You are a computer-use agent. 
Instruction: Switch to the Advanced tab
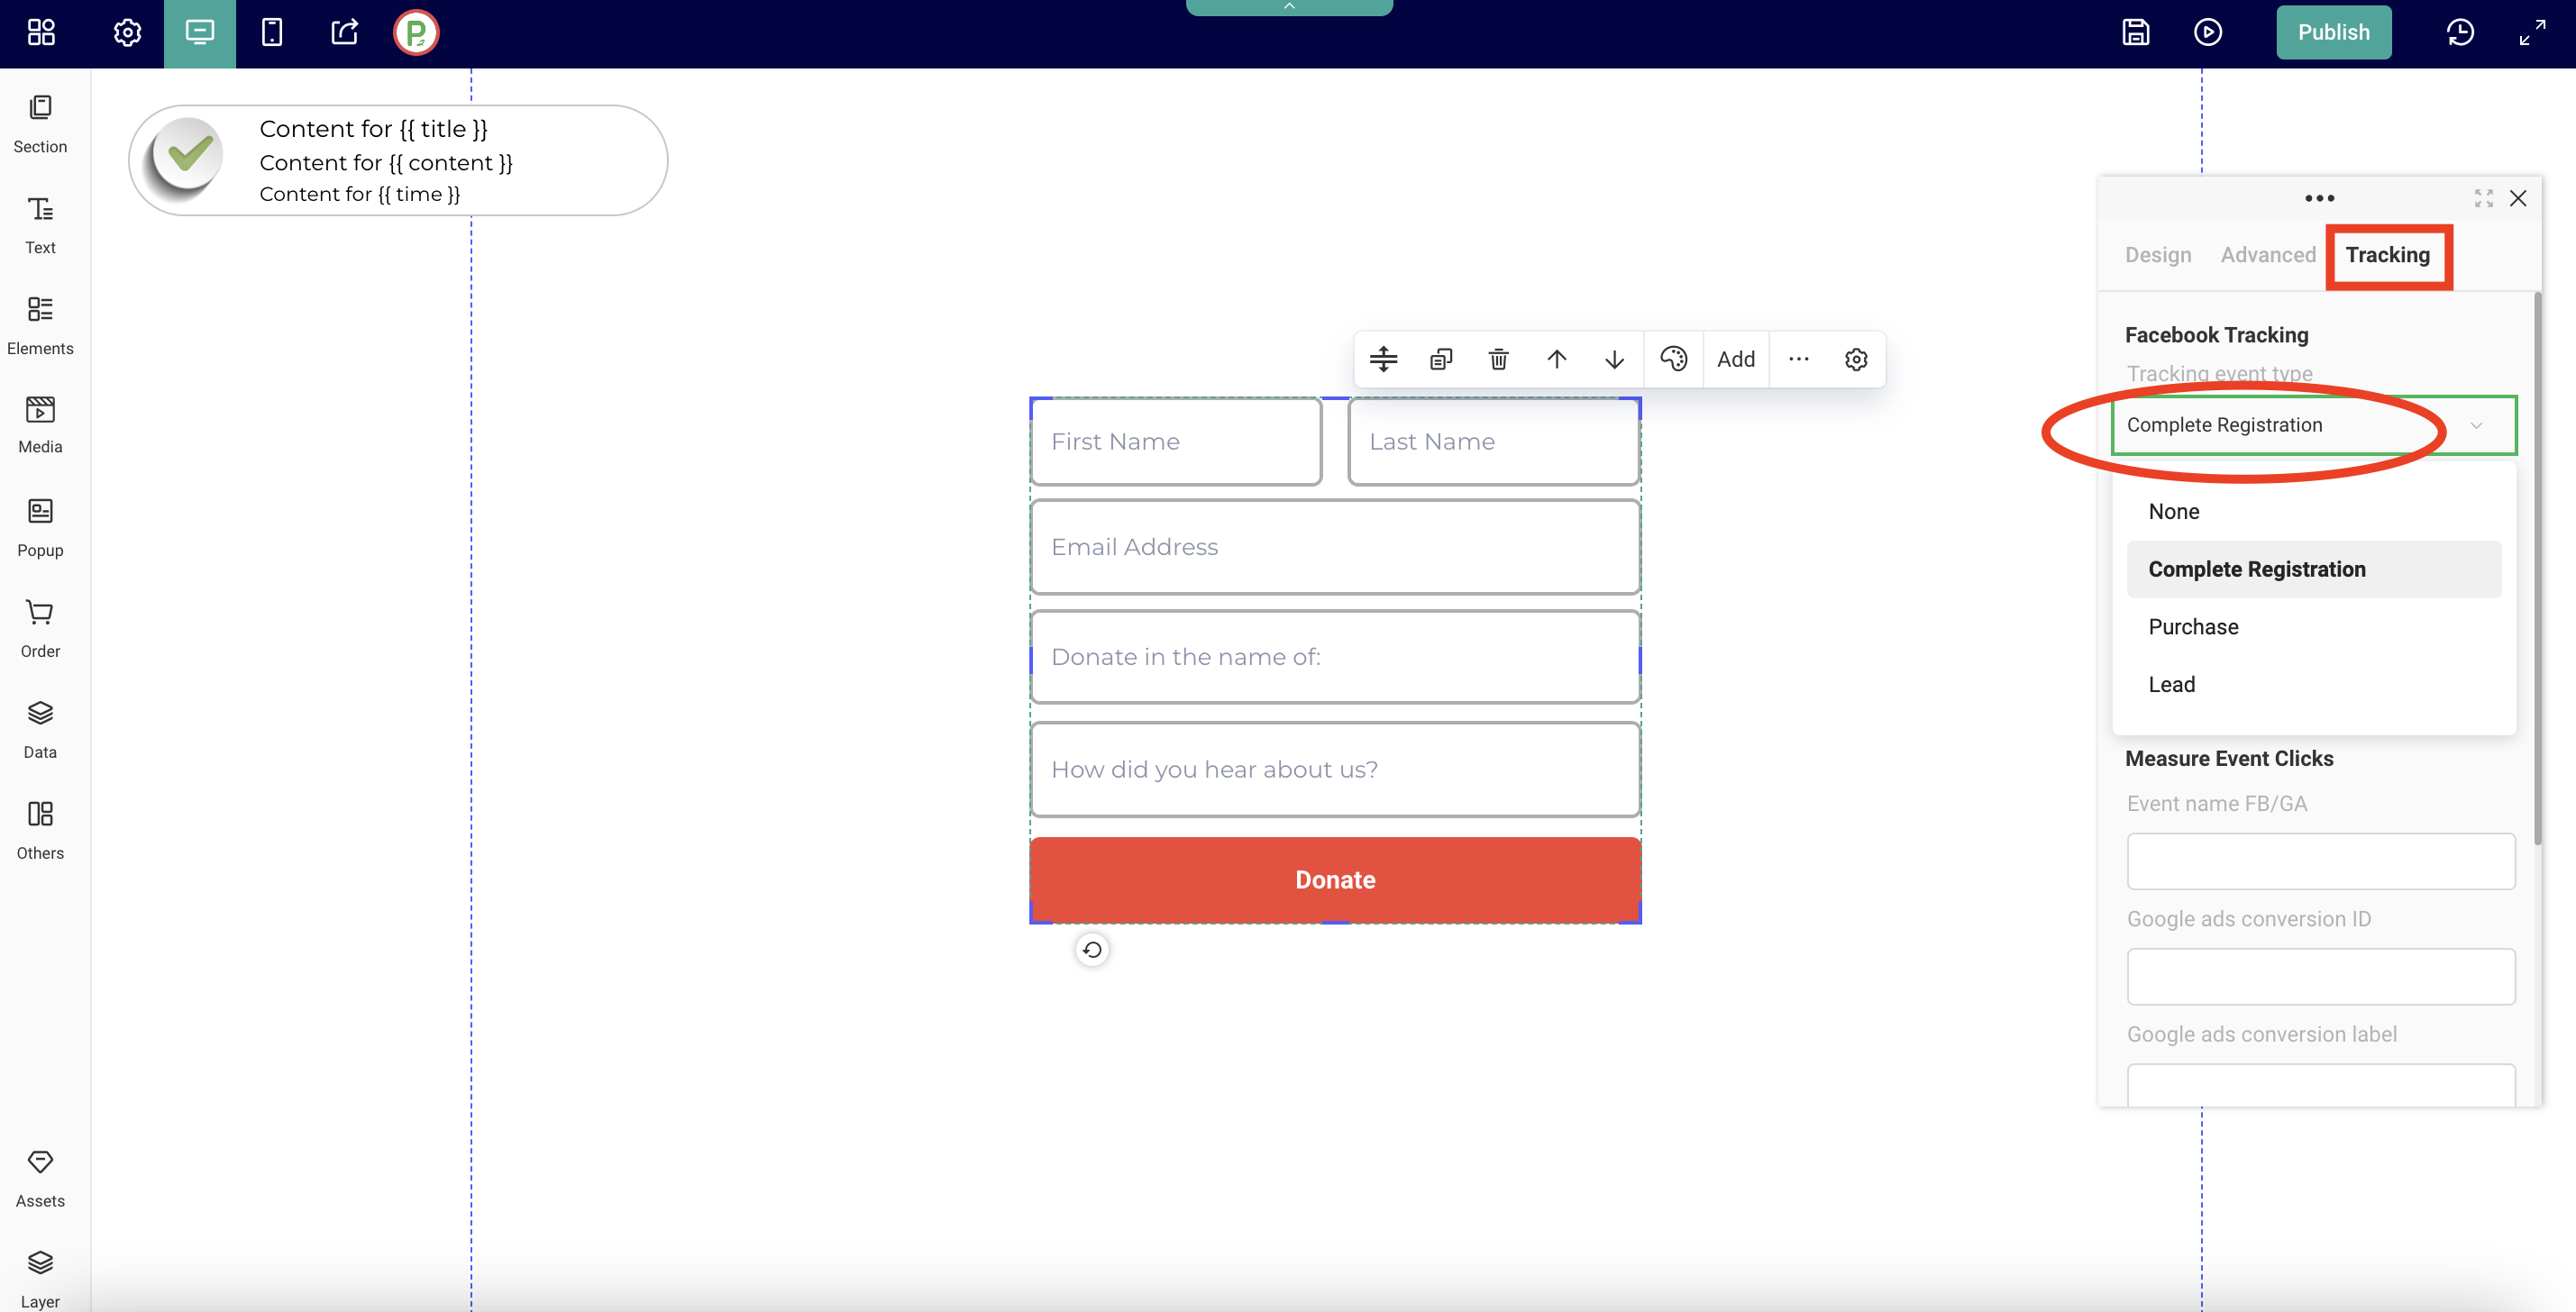coord(2268,255)
